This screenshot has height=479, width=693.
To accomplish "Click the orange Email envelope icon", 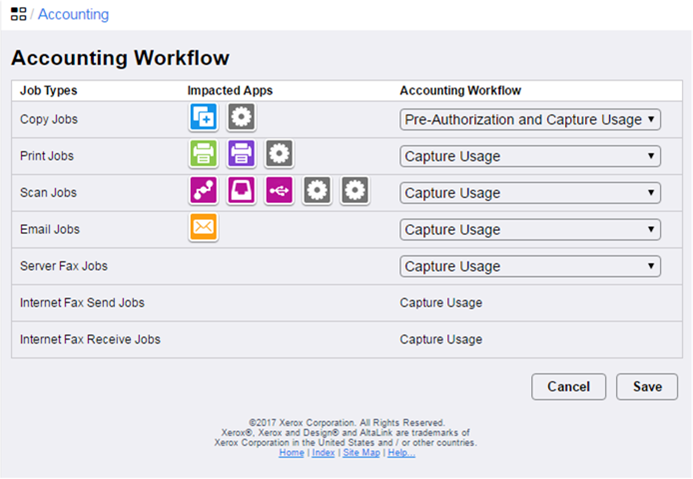I will point(204,228).
